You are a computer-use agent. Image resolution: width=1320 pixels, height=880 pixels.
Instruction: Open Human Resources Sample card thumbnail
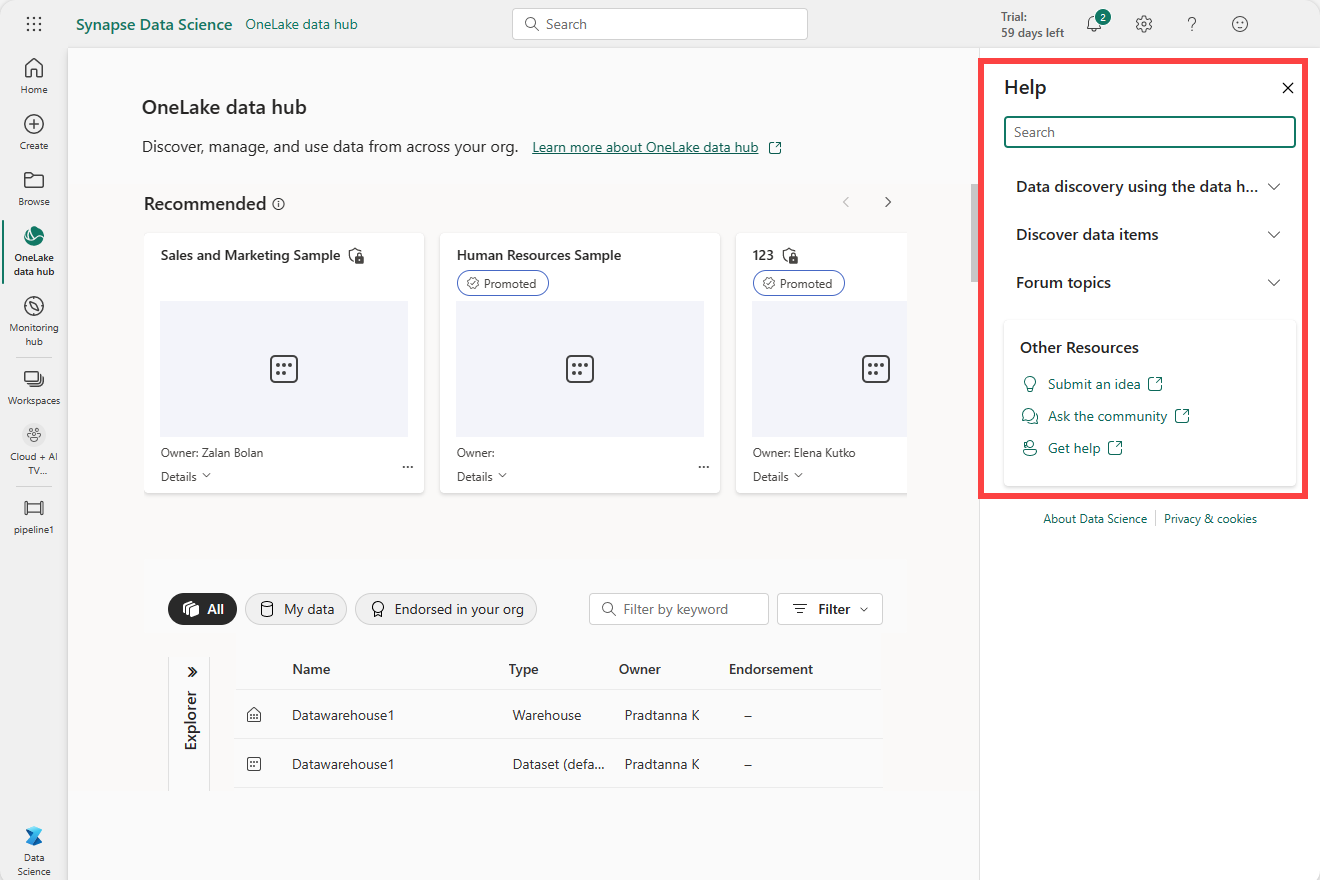580,369
